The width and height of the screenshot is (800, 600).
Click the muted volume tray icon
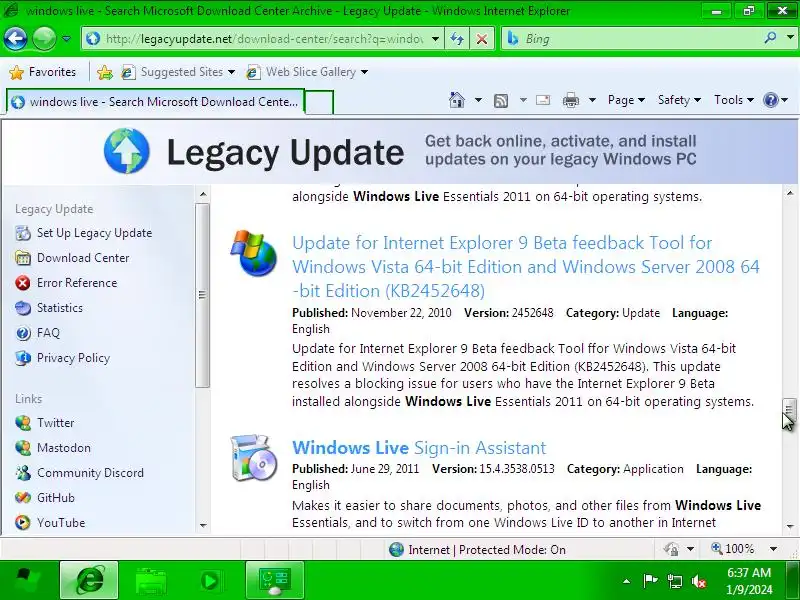point(699,581)
